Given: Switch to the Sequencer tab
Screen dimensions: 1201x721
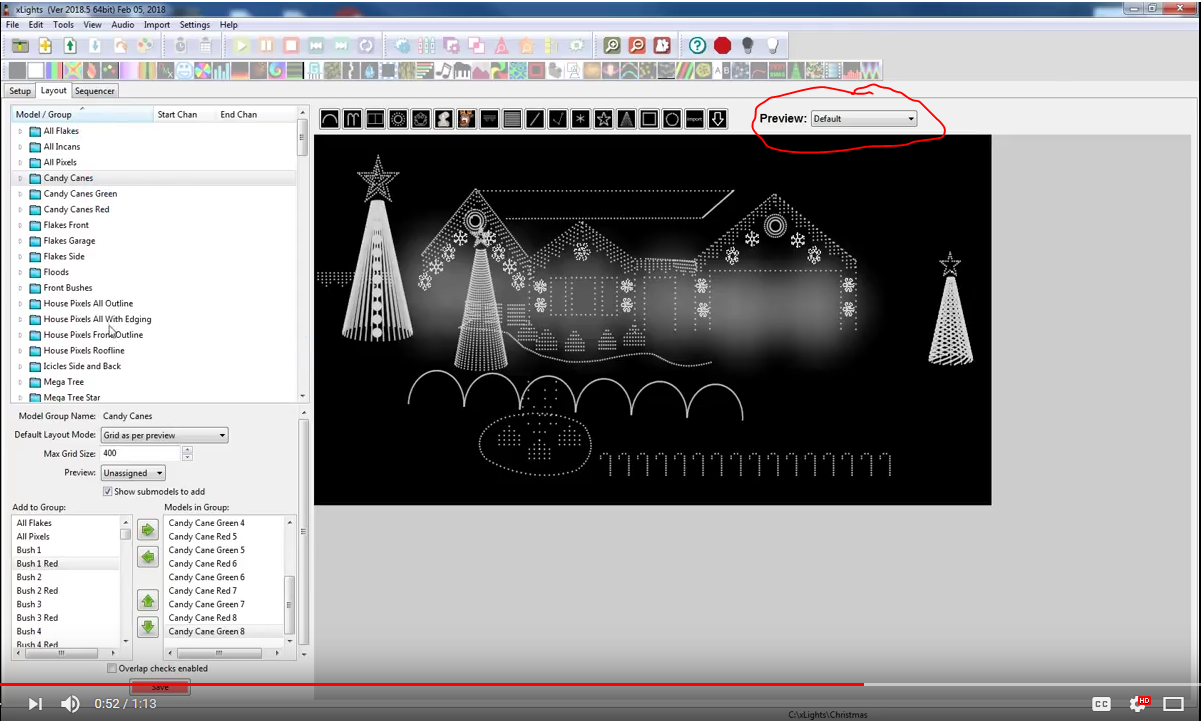Looking at the screenshot, I should [95, 91].
